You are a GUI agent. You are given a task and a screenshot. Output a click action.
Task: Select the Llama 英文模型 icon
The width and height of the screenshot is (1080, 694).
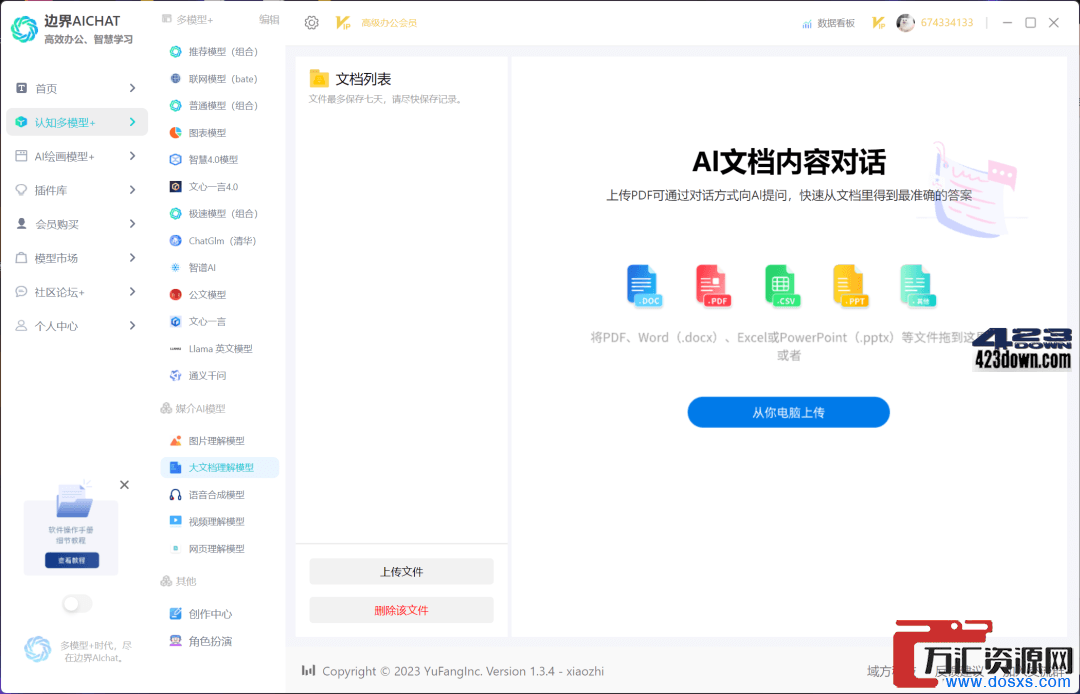(x=176, y=349)
